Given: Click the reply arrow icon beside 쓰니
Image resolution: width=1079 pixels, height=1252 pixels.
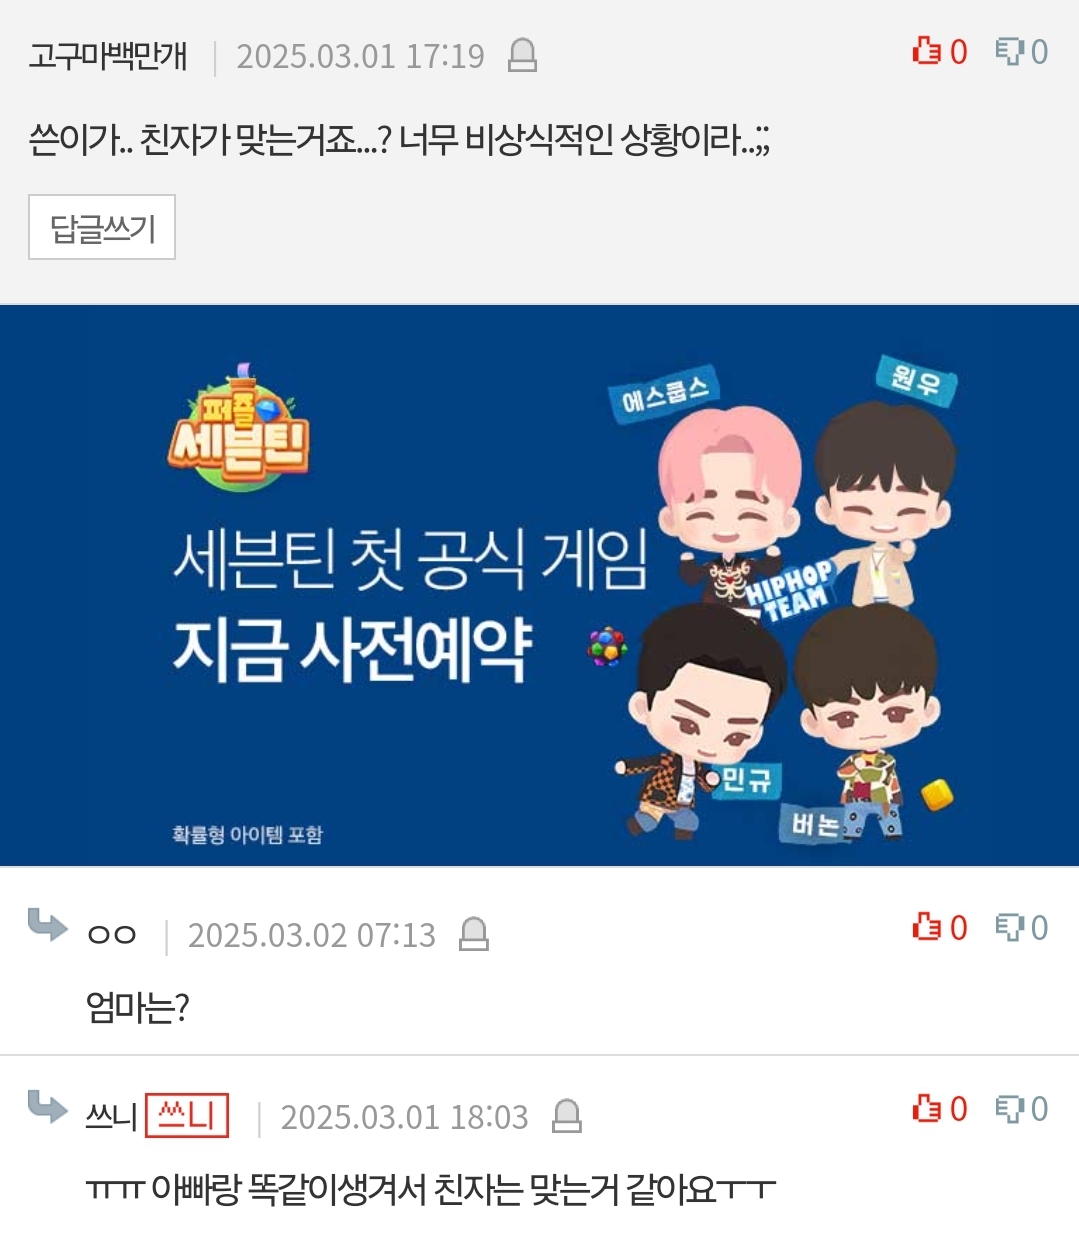Looking at the screenshot, I should [47, 1106].
